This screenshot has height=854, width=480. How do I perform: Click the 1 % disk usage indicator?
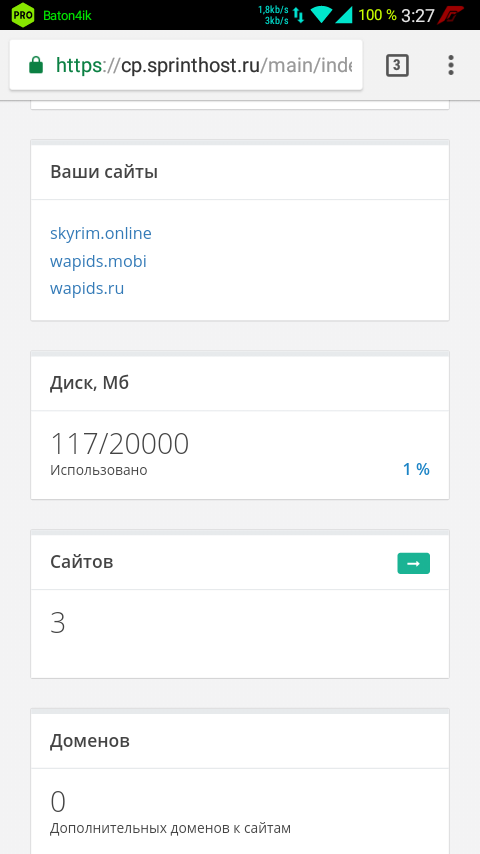click(x=416, y=469)
